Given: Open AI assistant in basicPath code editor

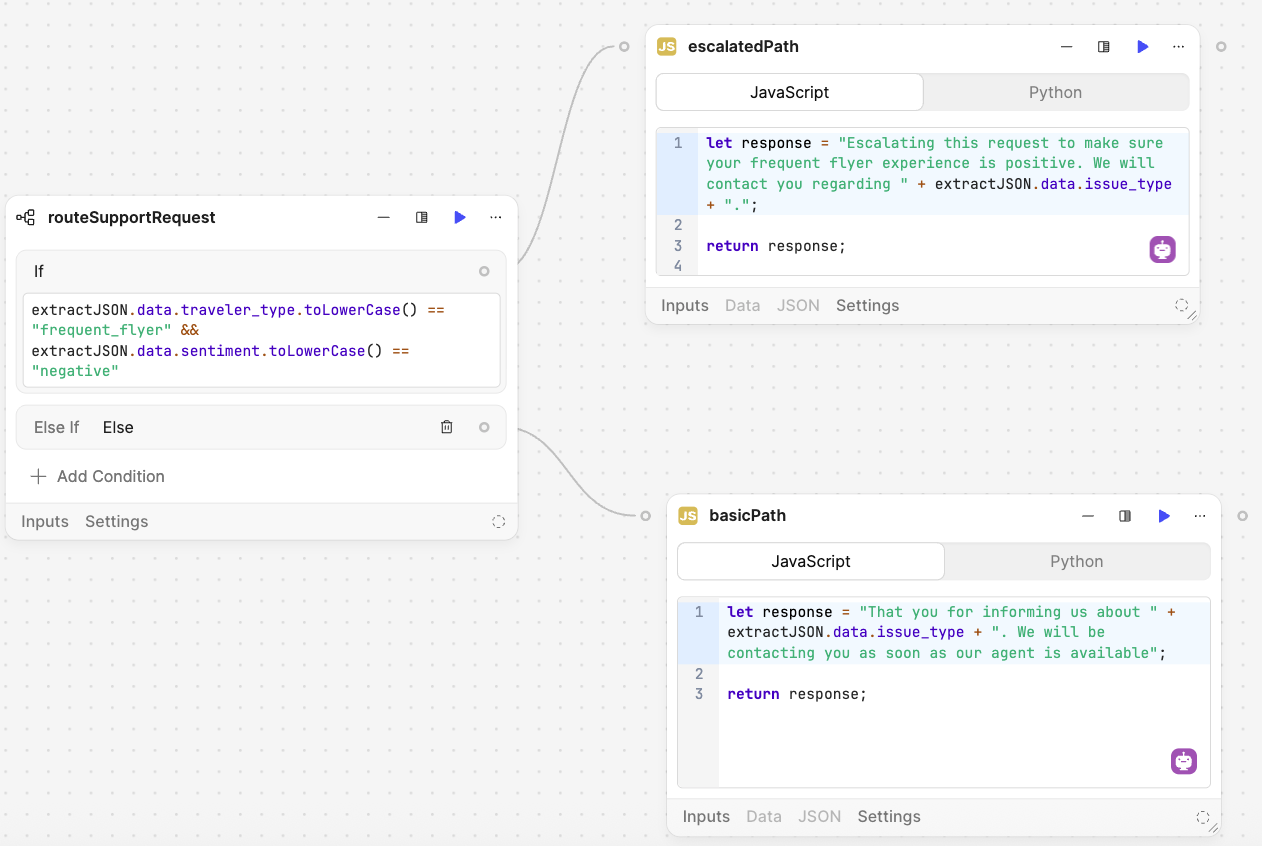Looking at the screenshot, I should click(1183, 761).
